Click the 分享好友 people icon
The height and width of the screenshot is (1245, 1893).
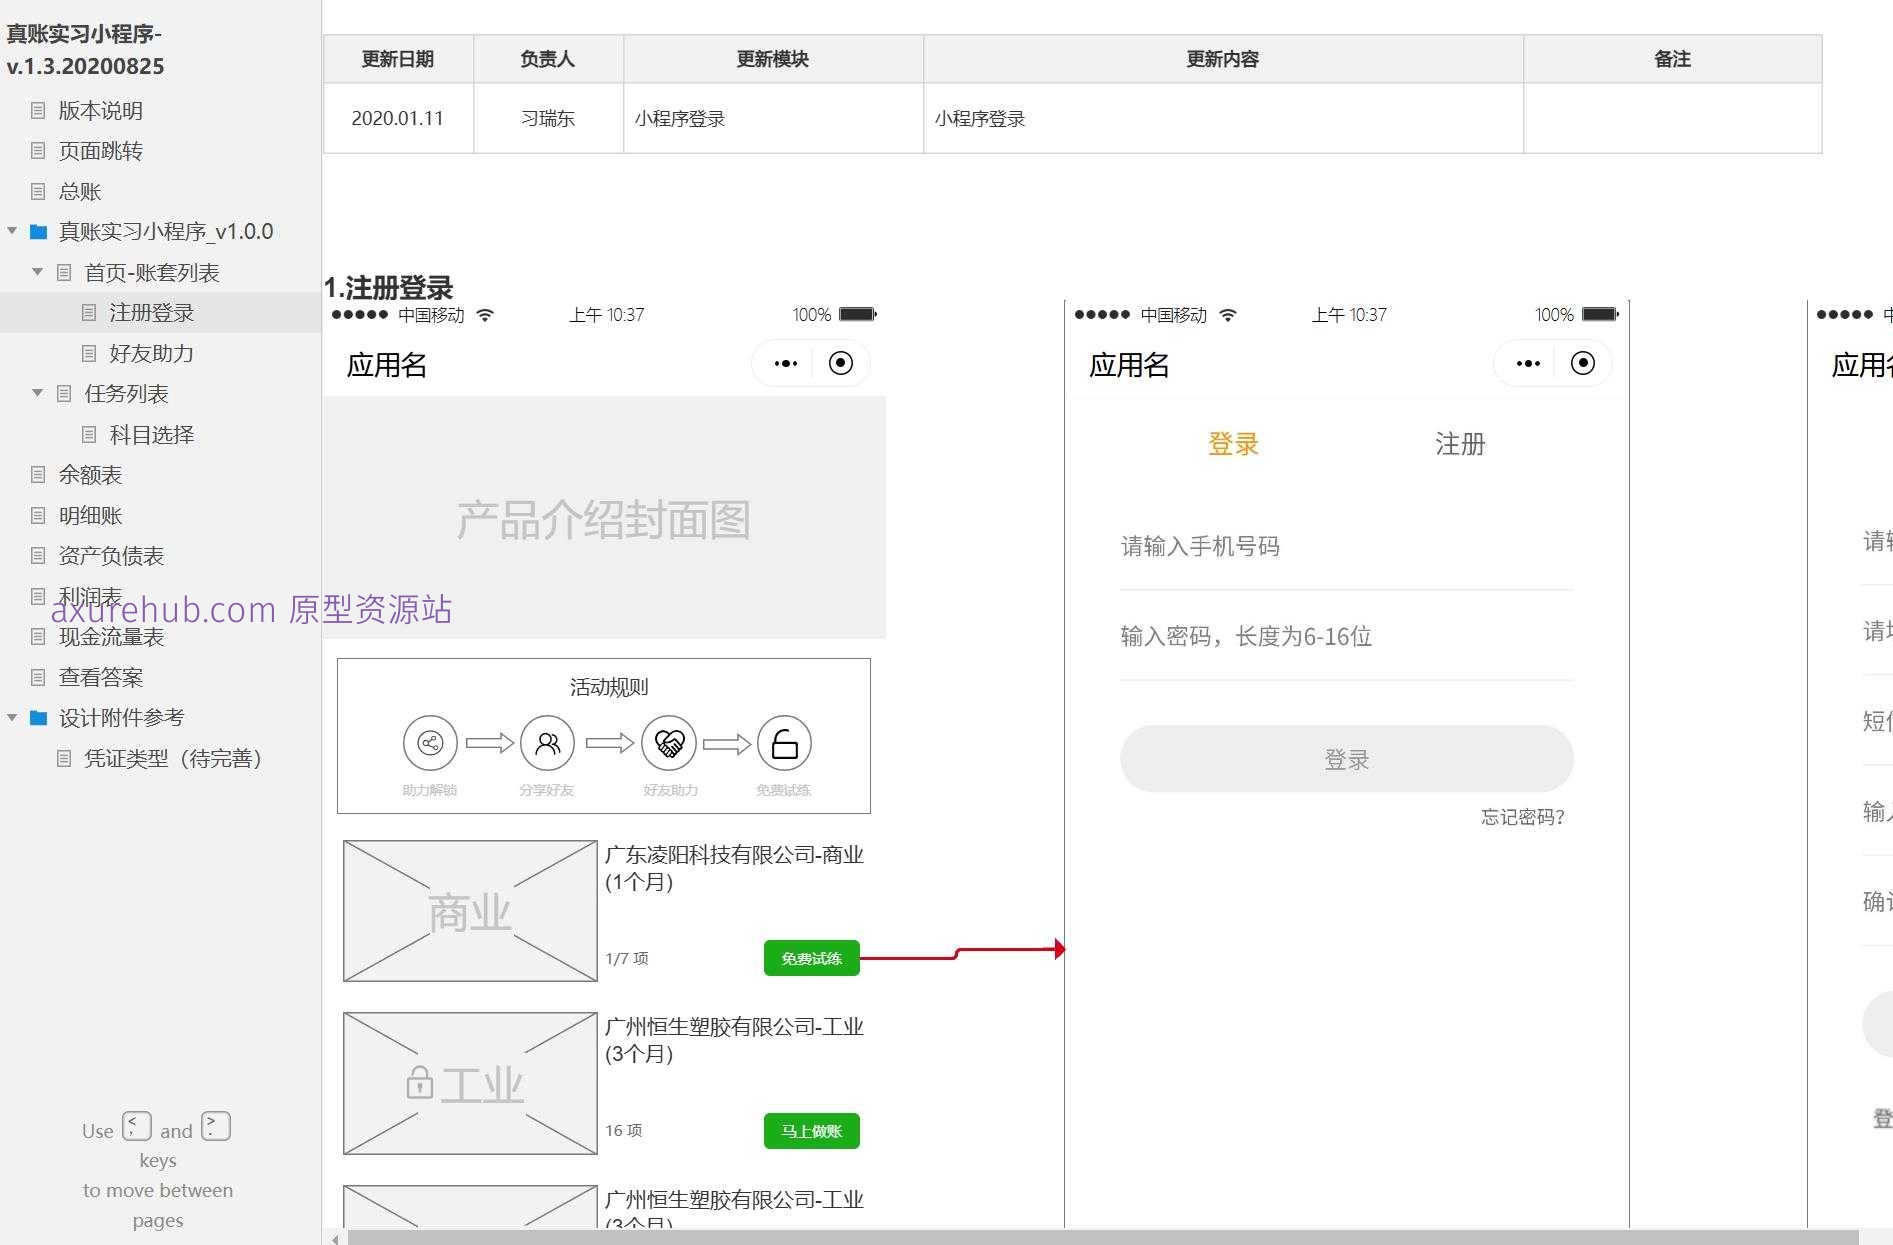(x=547, y=742)
